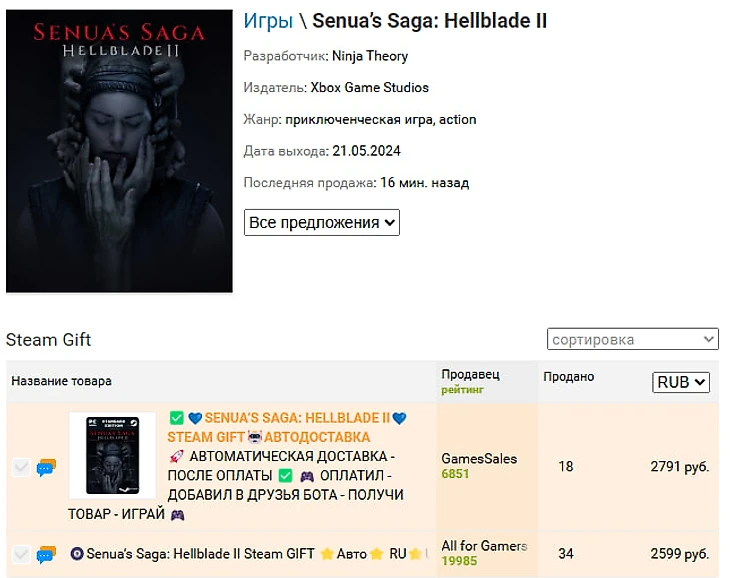Click the rocket icon next to АВТОМАТИЧЕСКАЯ ДОСТАВКА
The height and width of the screenshot is (578, 730).
tap(176, 457)
